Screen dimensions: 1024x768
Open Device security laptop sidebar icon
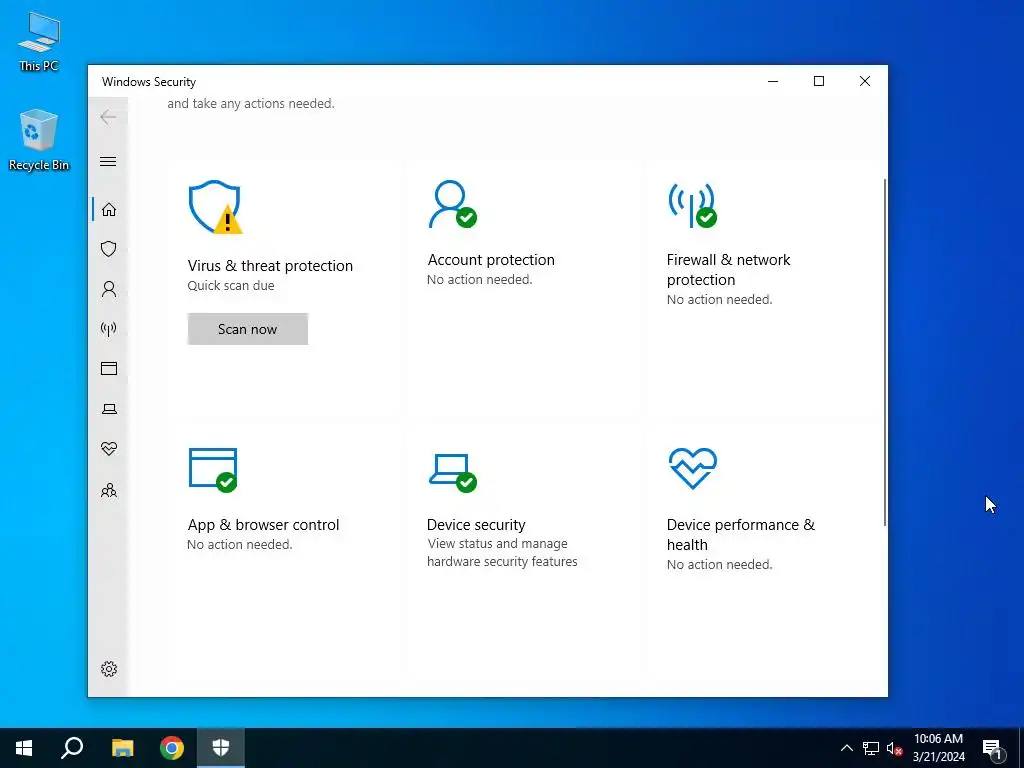point(108,409)
